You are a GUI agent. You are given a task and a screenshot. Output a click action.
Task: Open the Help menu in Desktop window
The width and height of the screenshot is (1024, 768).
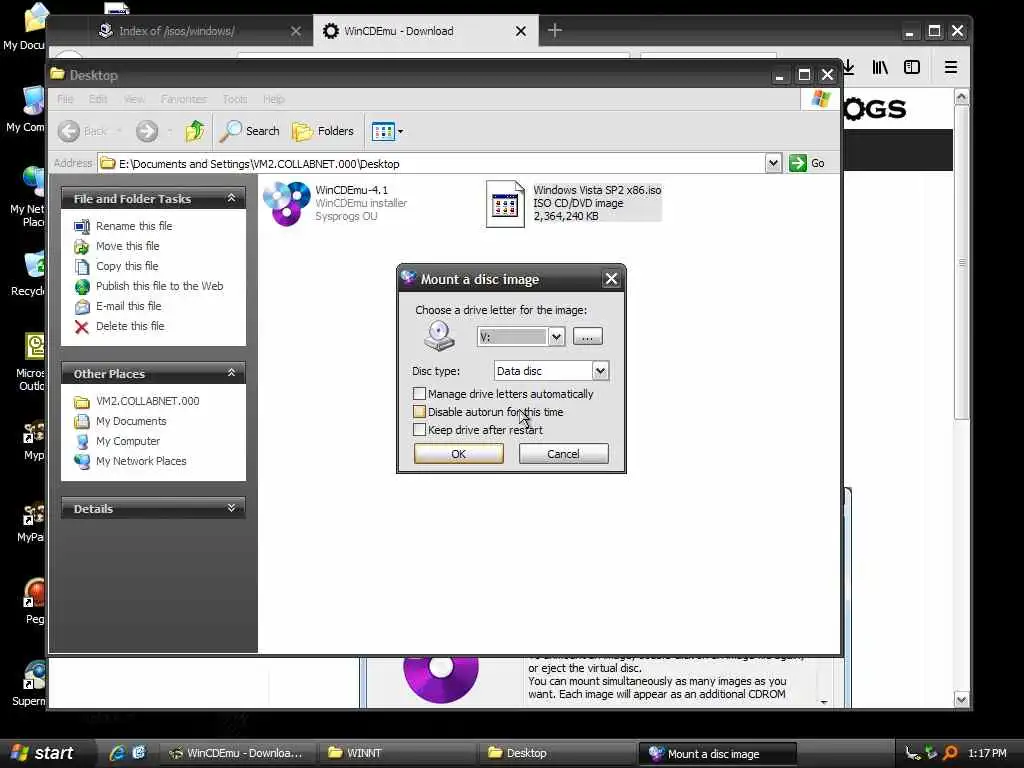274,99
